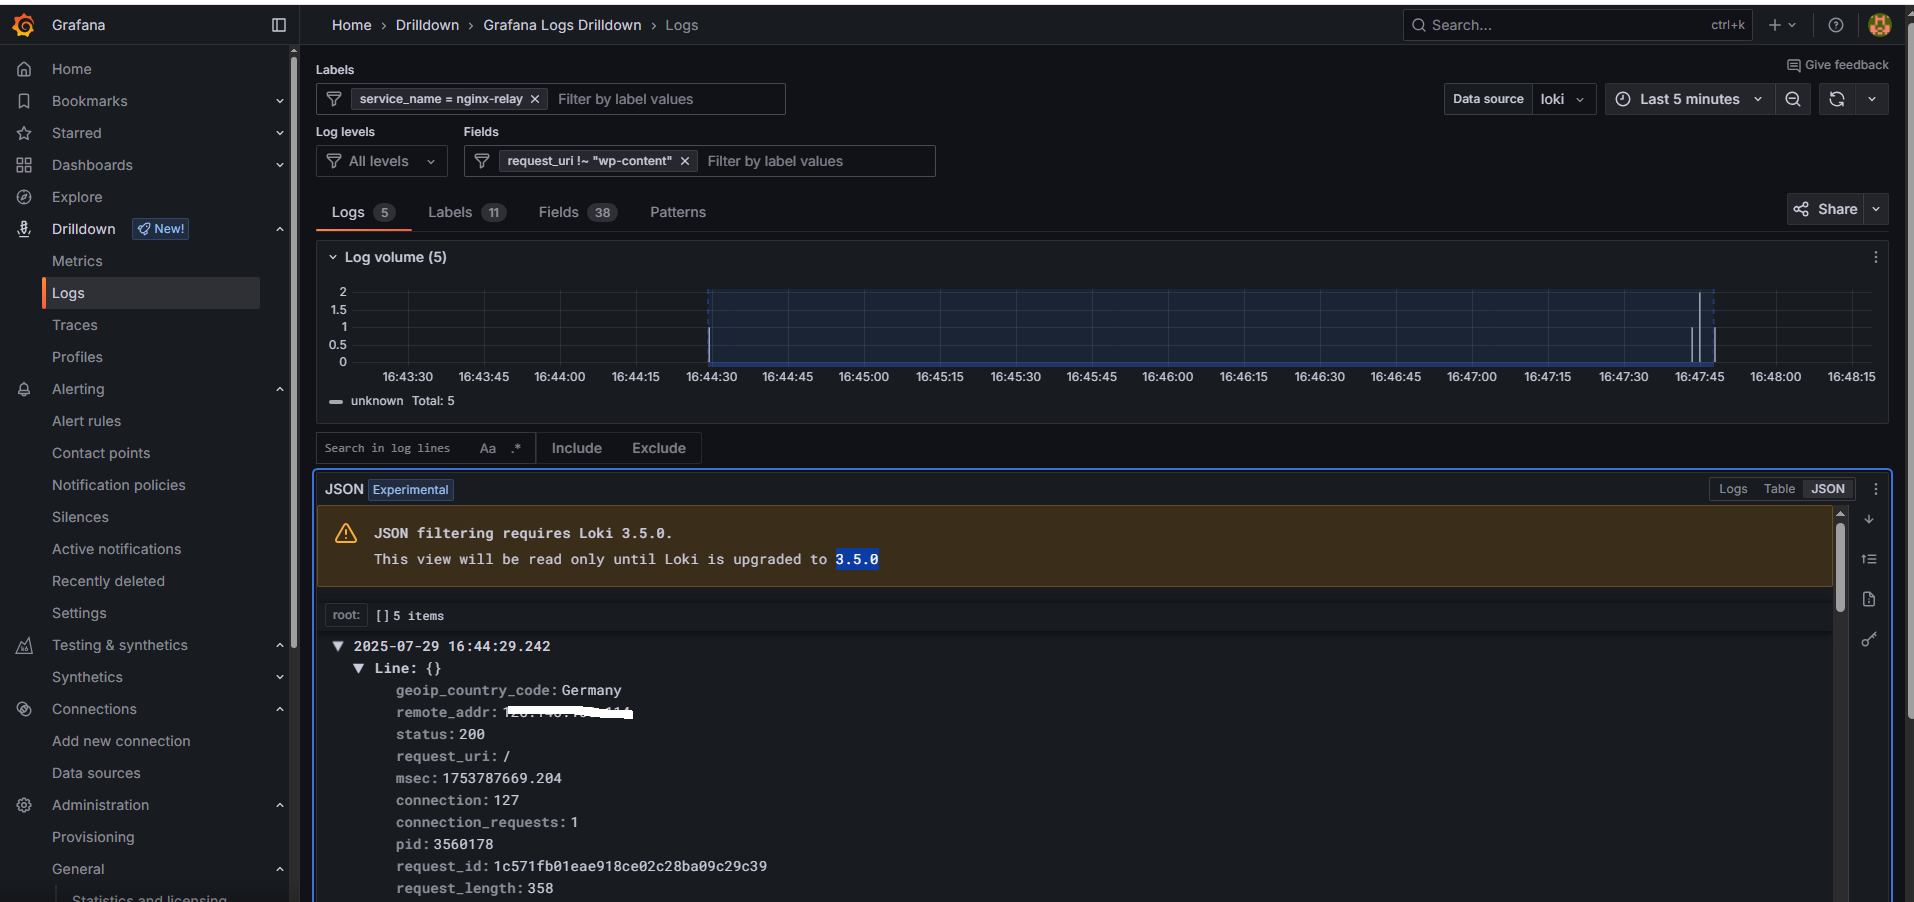The image size is (1914, 902).
Task: Click the Give feedback link
Action: 1837,65
